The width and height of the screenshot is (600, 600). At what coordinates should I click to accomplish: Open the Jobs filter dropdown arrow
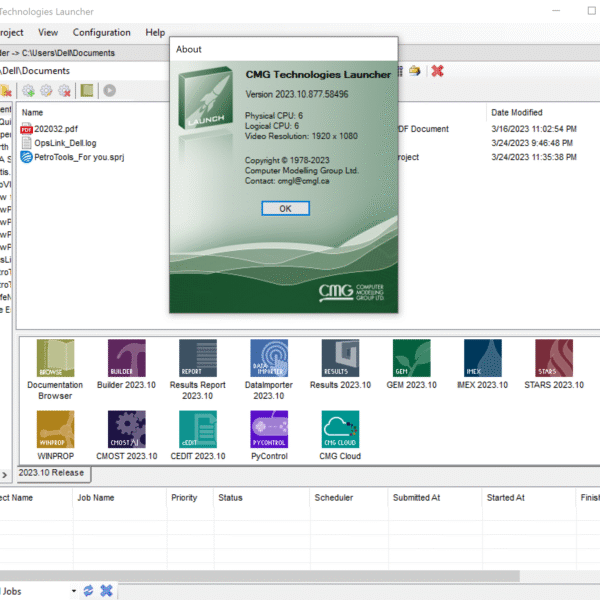pyautogui.click(x=74, y=591)
